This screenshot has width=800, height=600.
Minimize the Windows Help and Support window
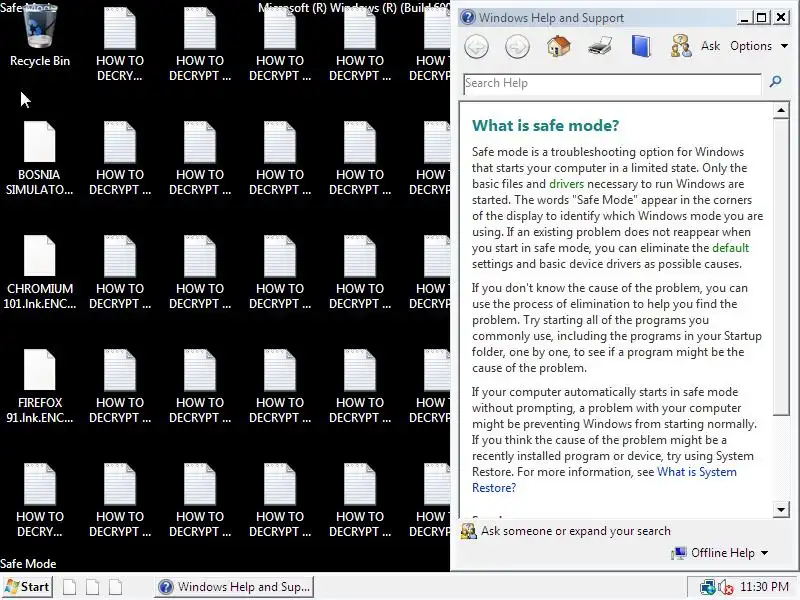coord(744,18)
